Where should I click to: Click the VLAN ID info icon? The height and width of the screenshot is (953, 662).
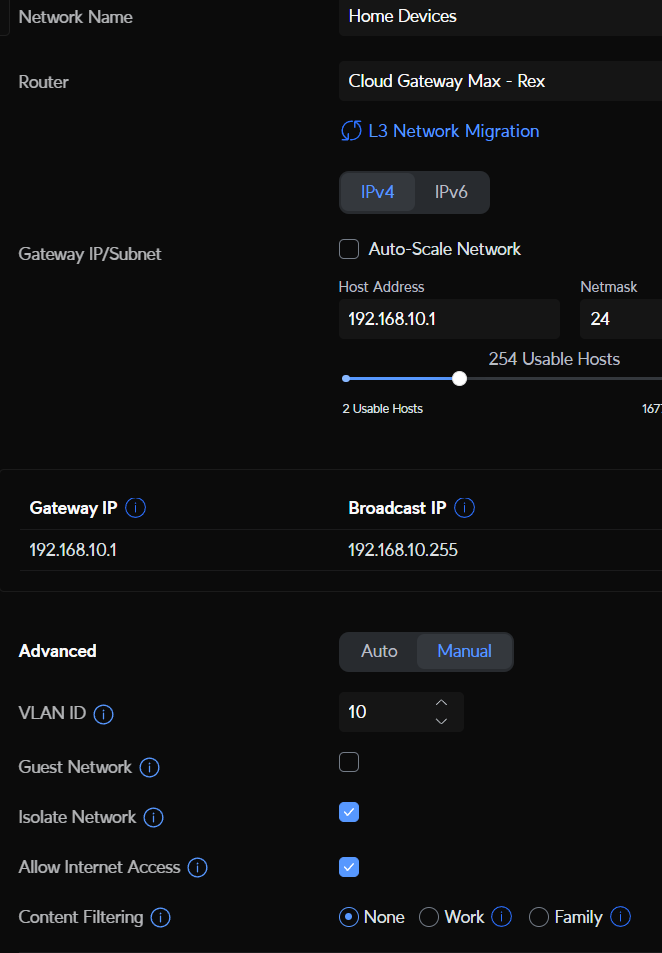pyautogui.click(x=103, y=714)
